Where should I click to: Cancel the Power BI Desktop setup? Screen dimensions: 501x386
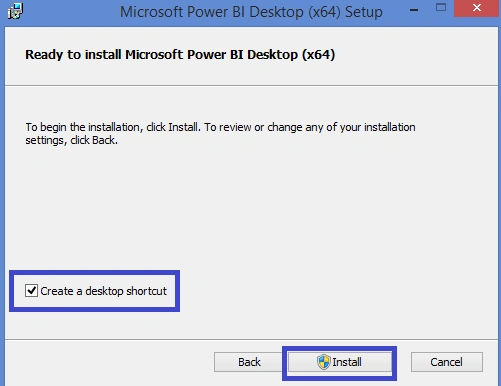[447, 362]
